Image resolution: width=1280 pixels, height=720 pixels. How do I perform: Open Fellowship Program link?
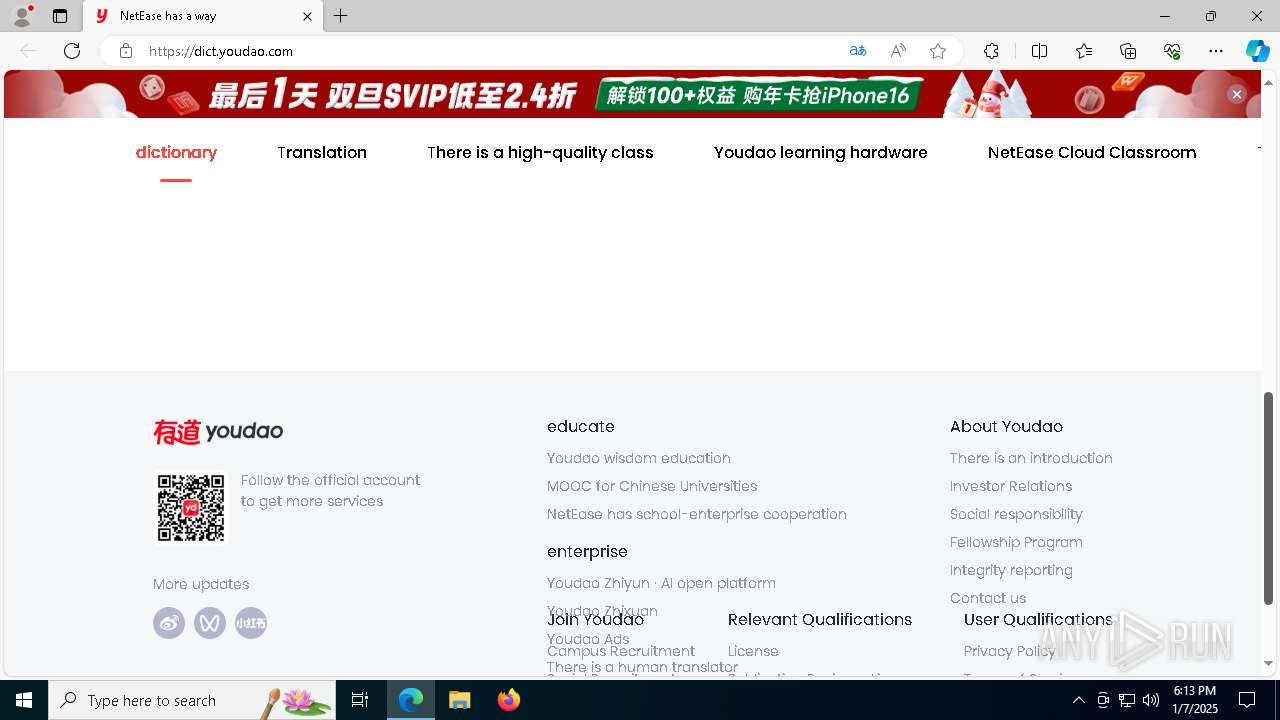click(1016, 542)
